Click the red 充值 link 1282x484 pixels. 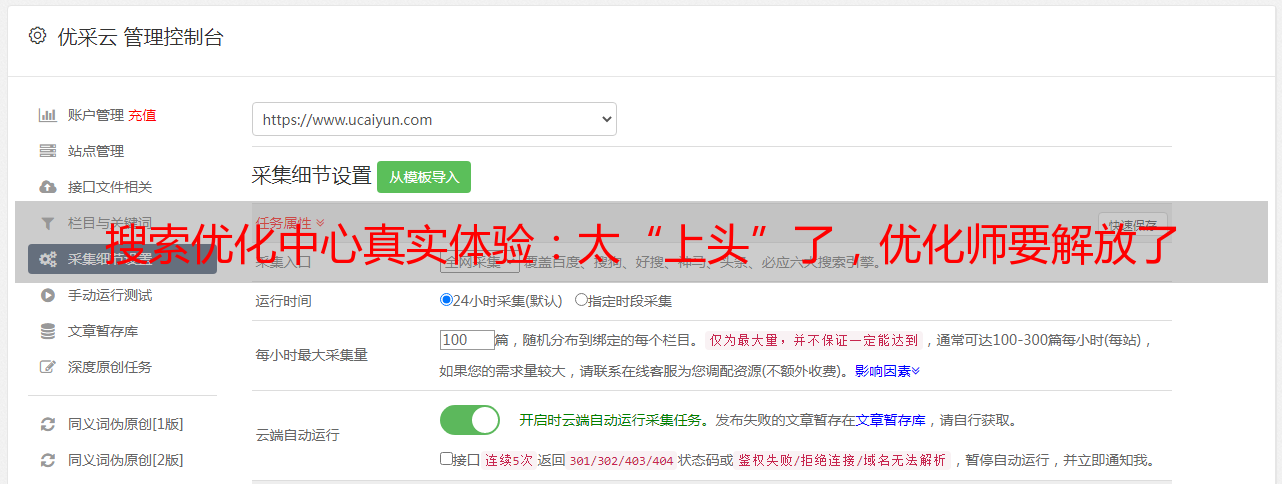[142, 115]
